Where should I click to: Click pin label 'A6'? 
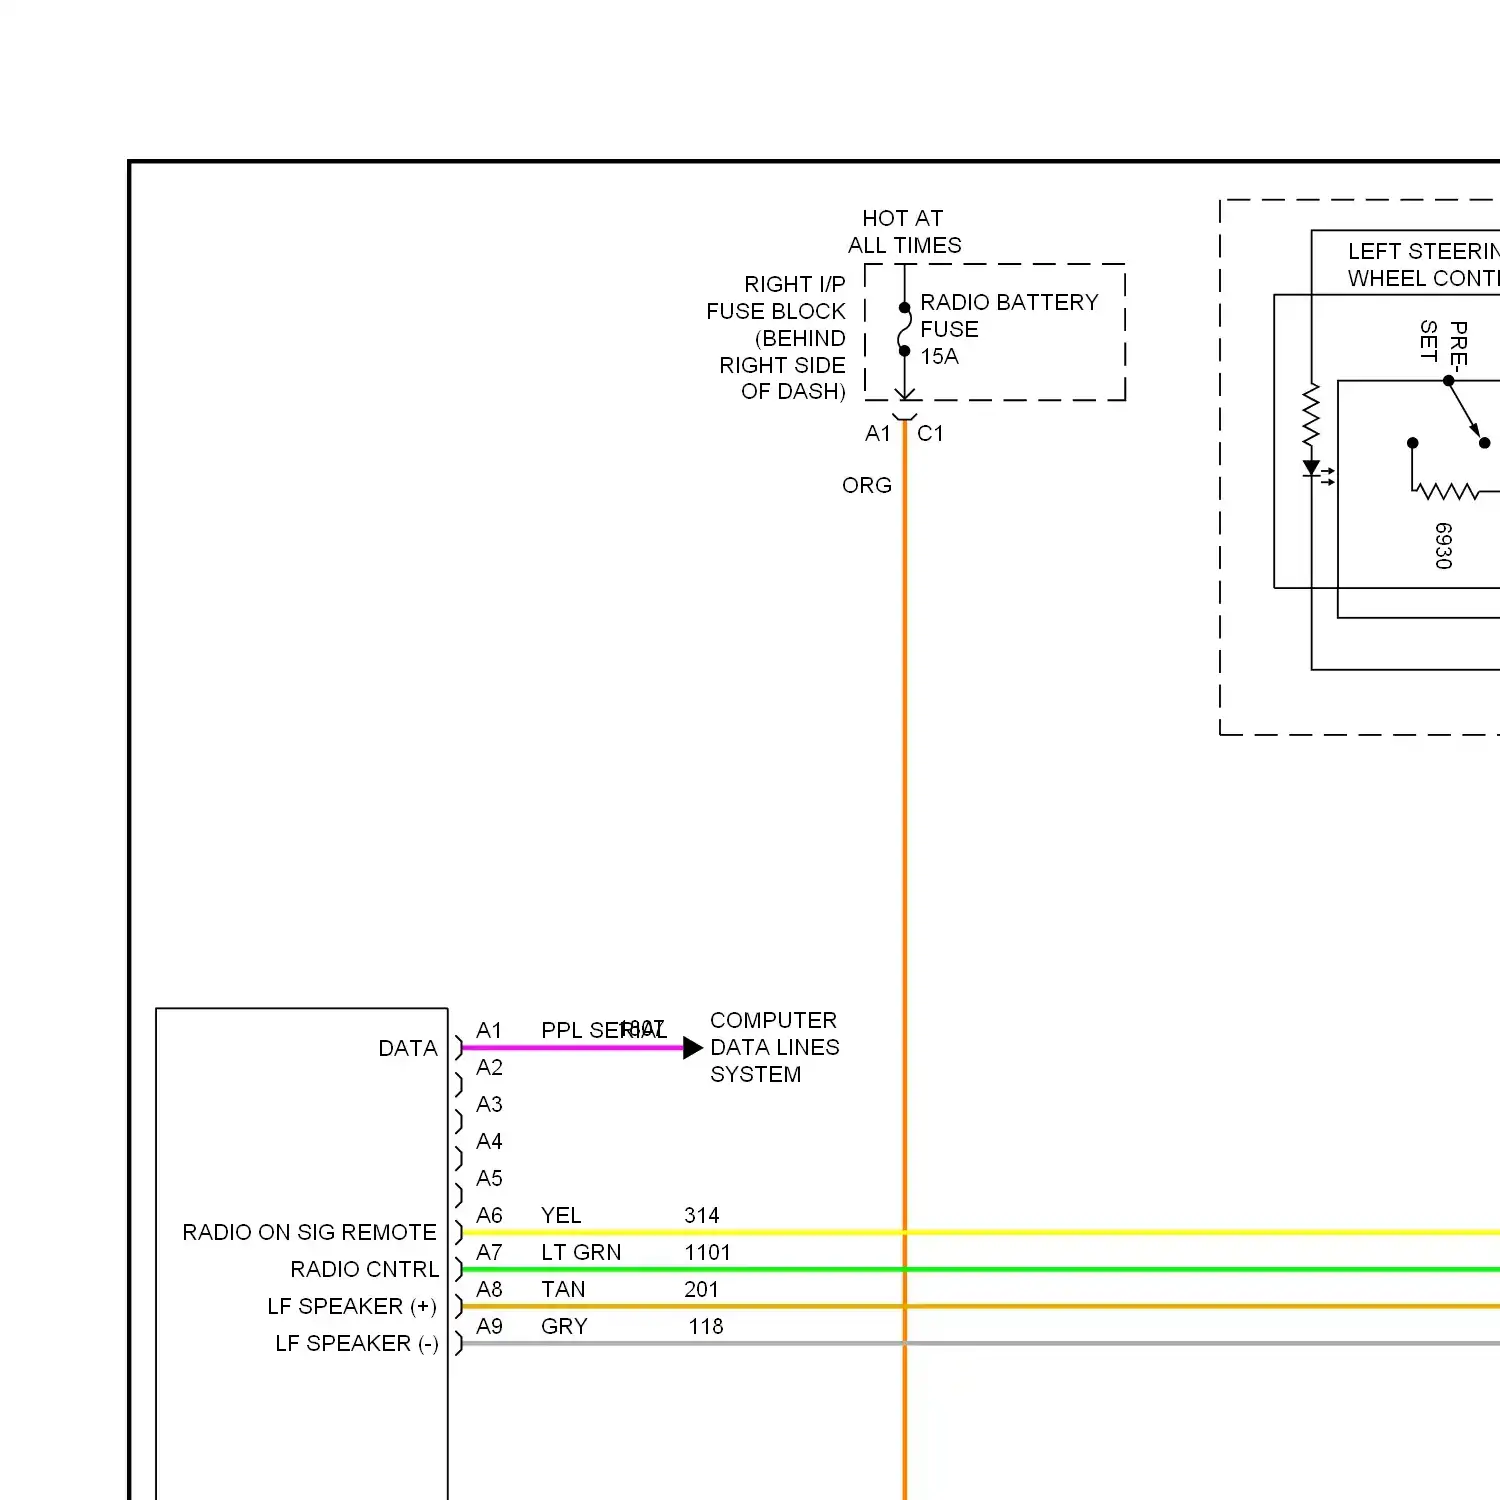click(x=489, y=1215)
